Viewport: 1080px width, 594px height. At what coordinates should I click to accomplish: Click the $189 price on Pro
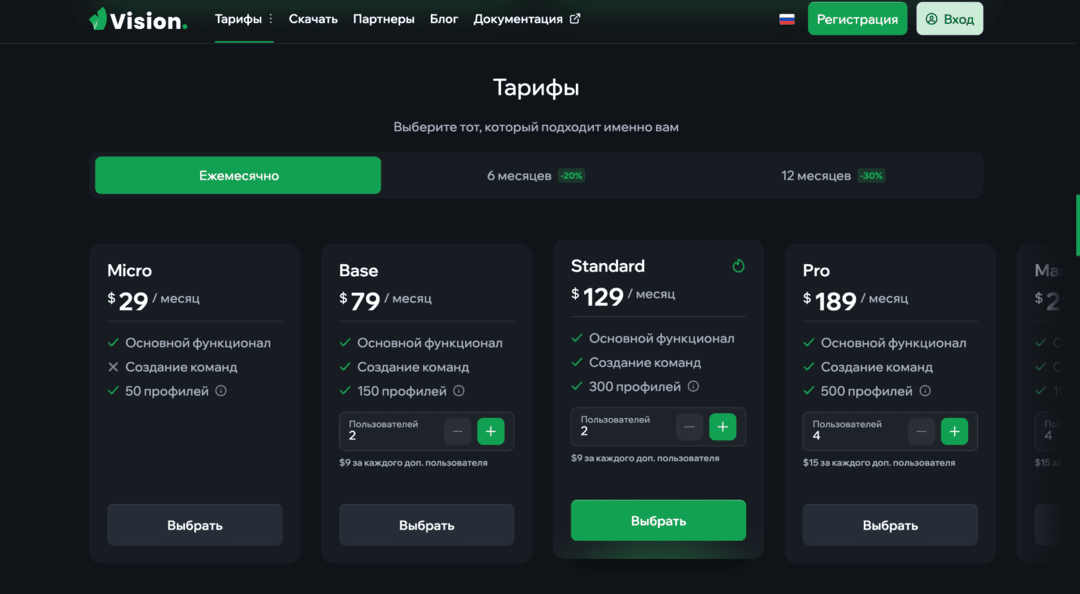(829, 300)
